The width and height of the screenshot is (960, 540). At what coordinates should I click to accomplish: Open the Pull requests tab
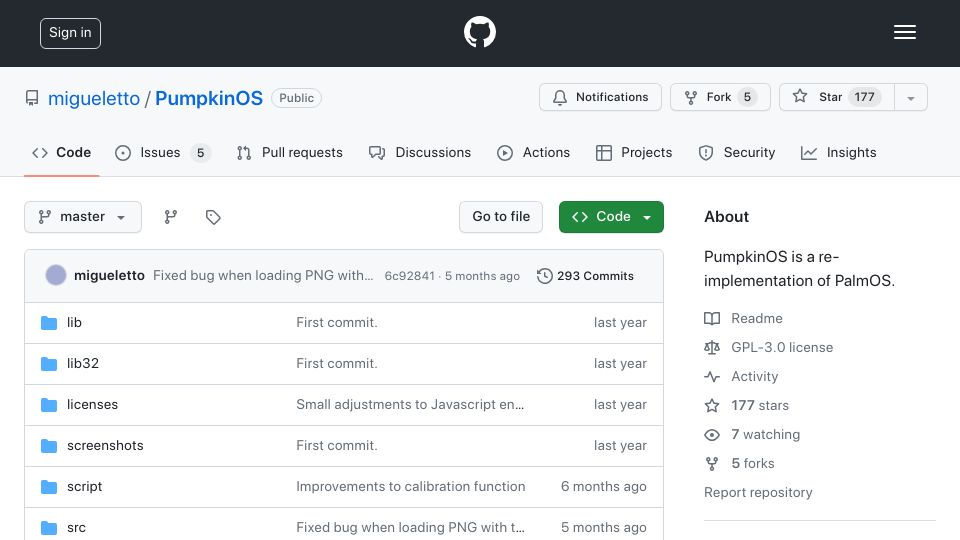point(290,152)
